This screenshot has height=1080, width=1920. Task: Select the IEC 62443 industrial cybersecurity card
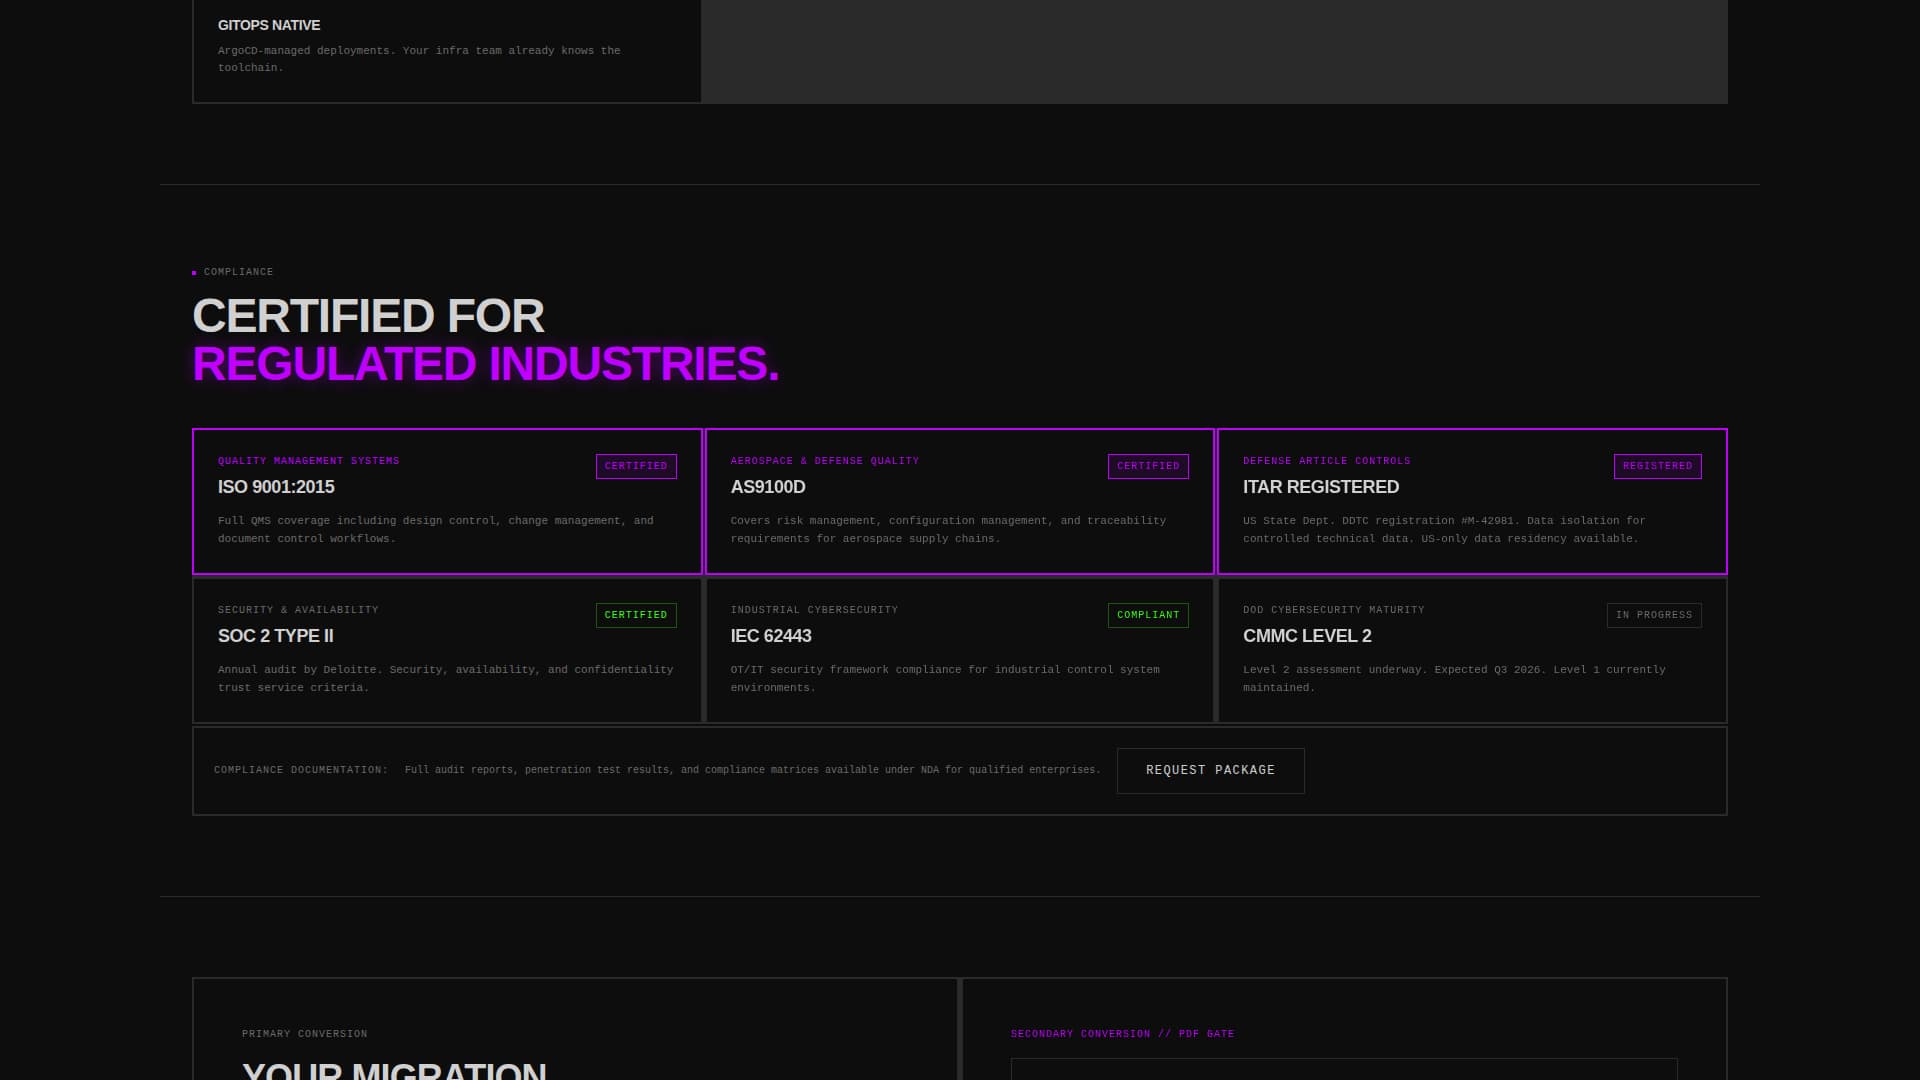pyautogui.click(x=959, y=650)
